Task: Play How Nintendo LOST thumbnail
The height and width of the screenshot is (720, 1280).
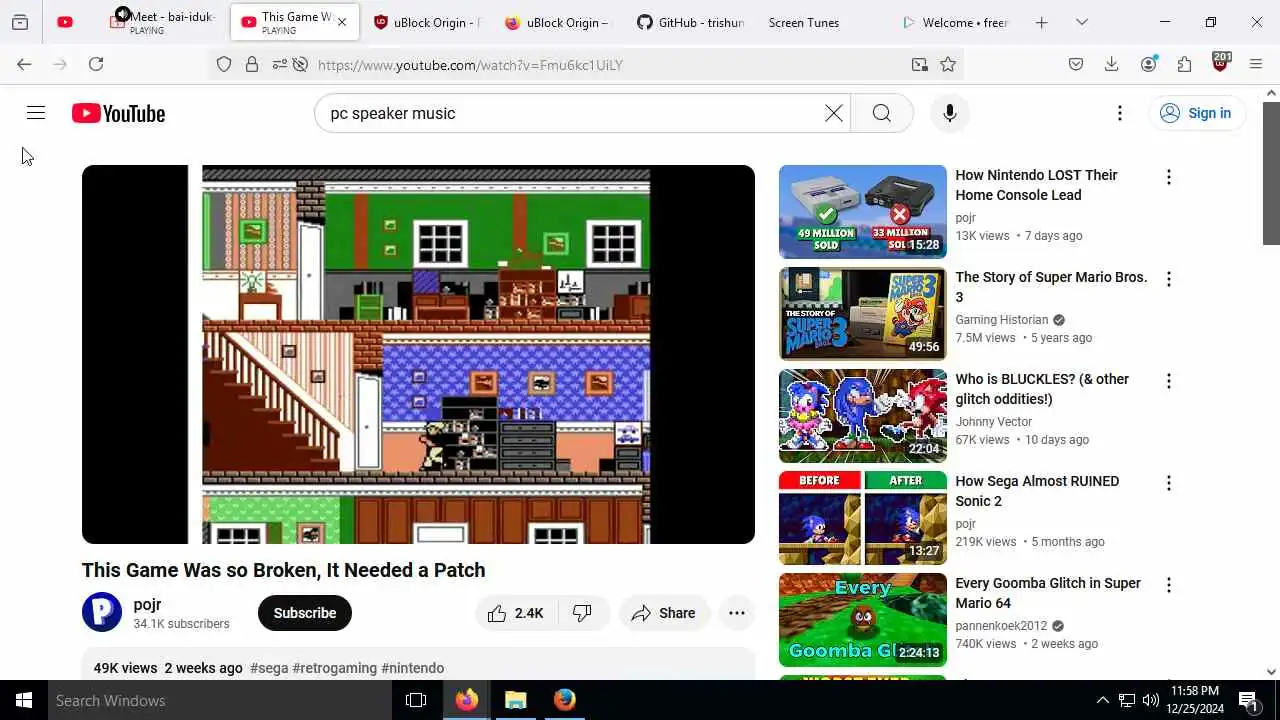Action: (x=863, y=212)
